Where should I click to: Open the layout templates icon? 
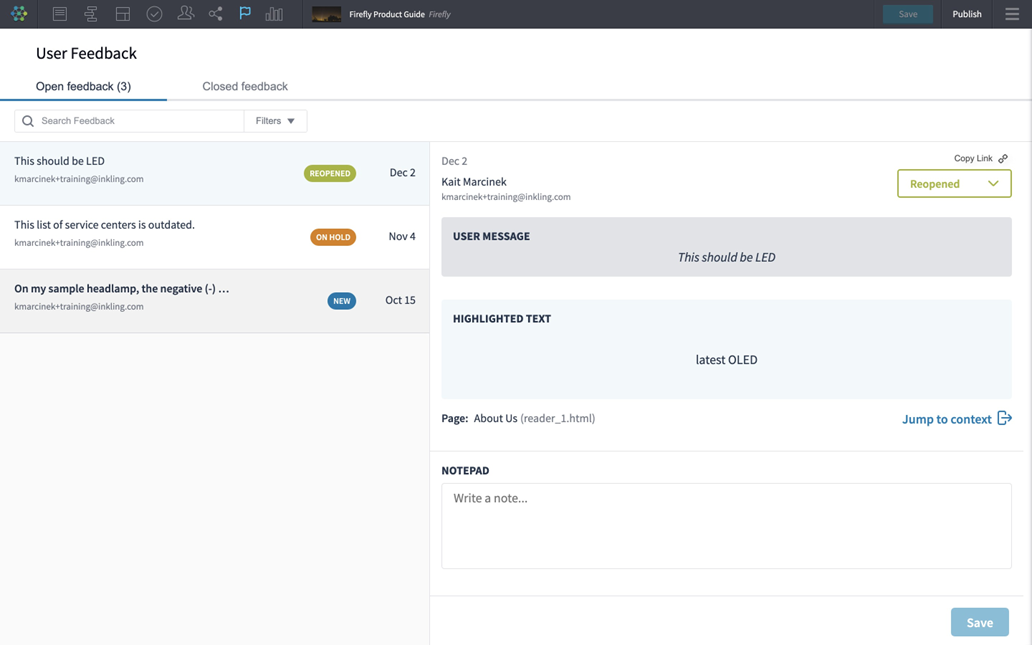123,14
